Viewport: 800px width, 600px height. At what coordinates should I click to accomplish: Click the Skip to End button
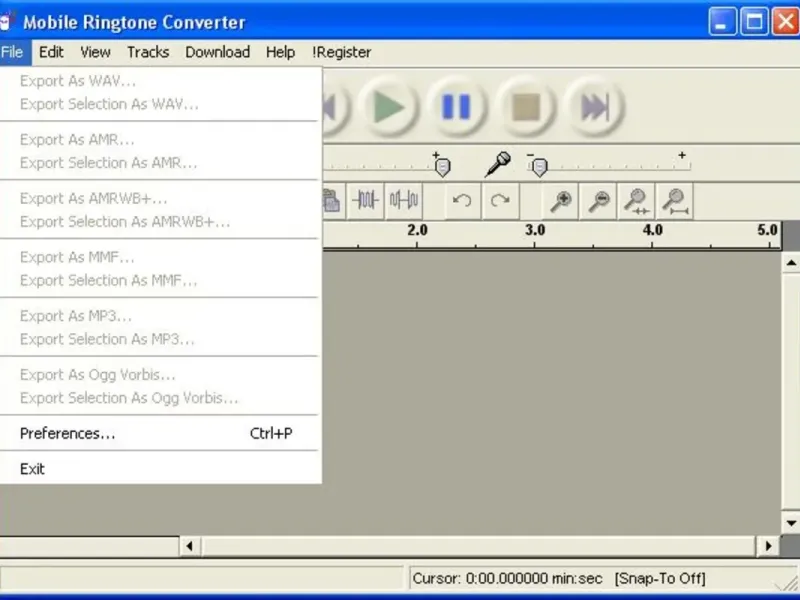(x=594, y=107)
